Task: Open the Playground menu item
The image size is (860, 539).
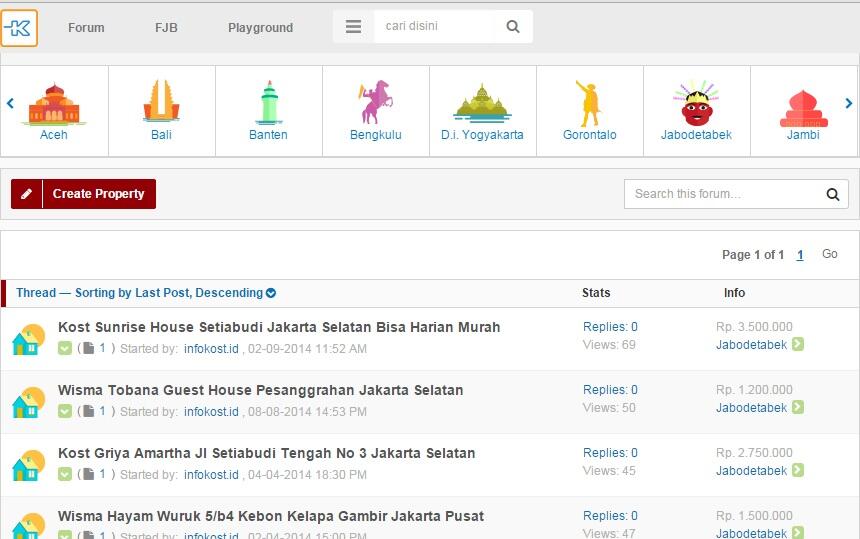Action: 261,27
